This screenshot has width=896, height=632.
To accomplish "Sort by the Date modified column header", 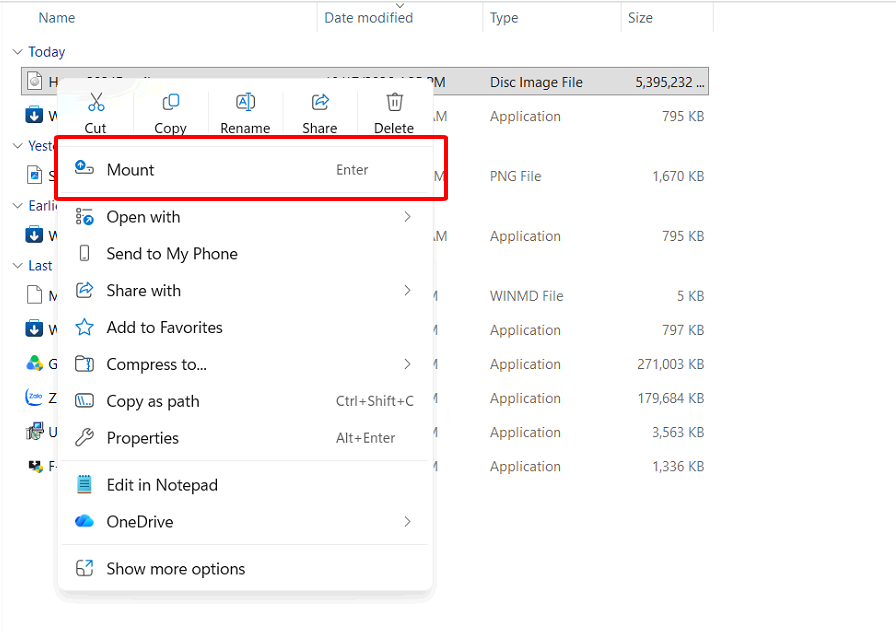I will click(x=369, y=18).
